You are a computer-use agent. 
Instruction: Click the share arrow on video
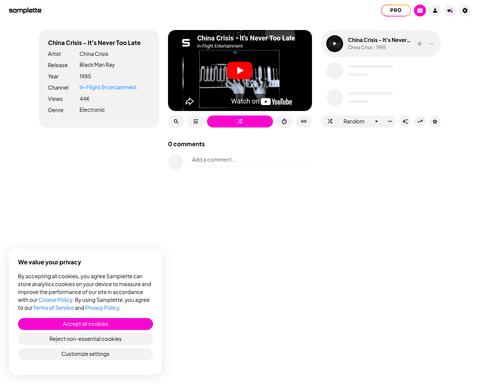coord(189,101)
